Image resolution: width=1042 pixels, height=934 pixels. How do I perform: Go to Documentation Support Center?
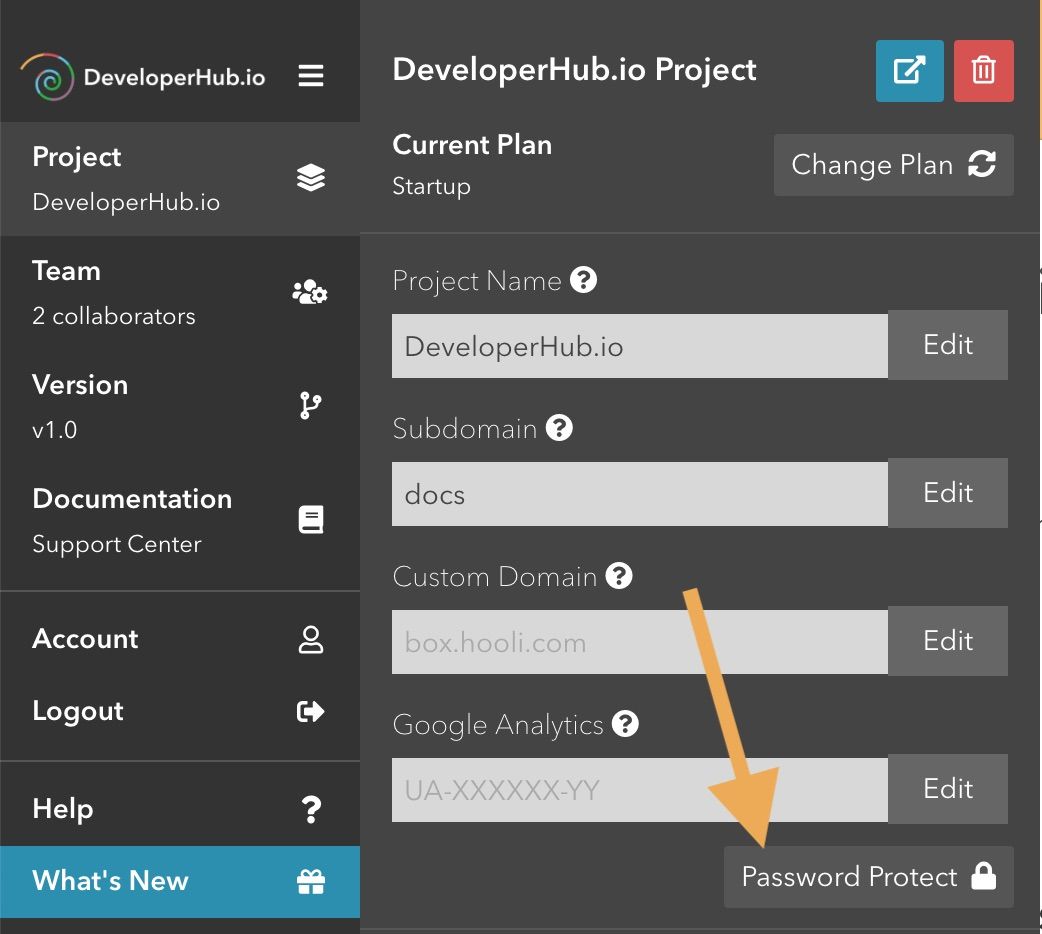[180, 520]
